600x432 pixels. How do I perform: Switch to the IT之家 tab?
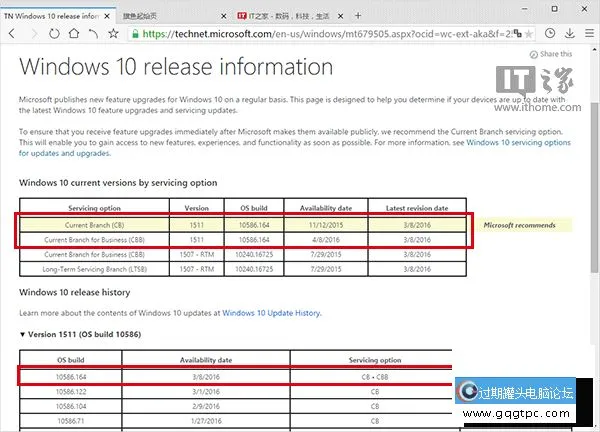(x=285, y=16)
